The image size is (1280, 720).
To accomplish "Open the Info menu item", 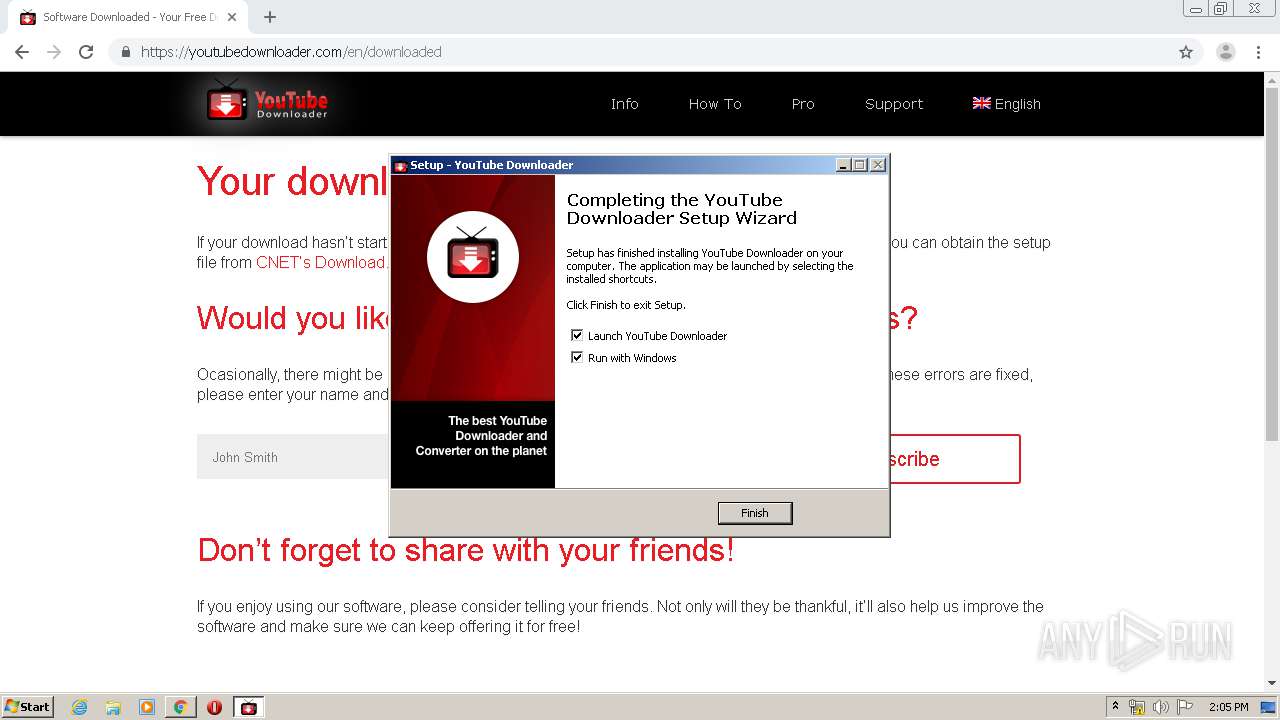I will tap(625, 104).
